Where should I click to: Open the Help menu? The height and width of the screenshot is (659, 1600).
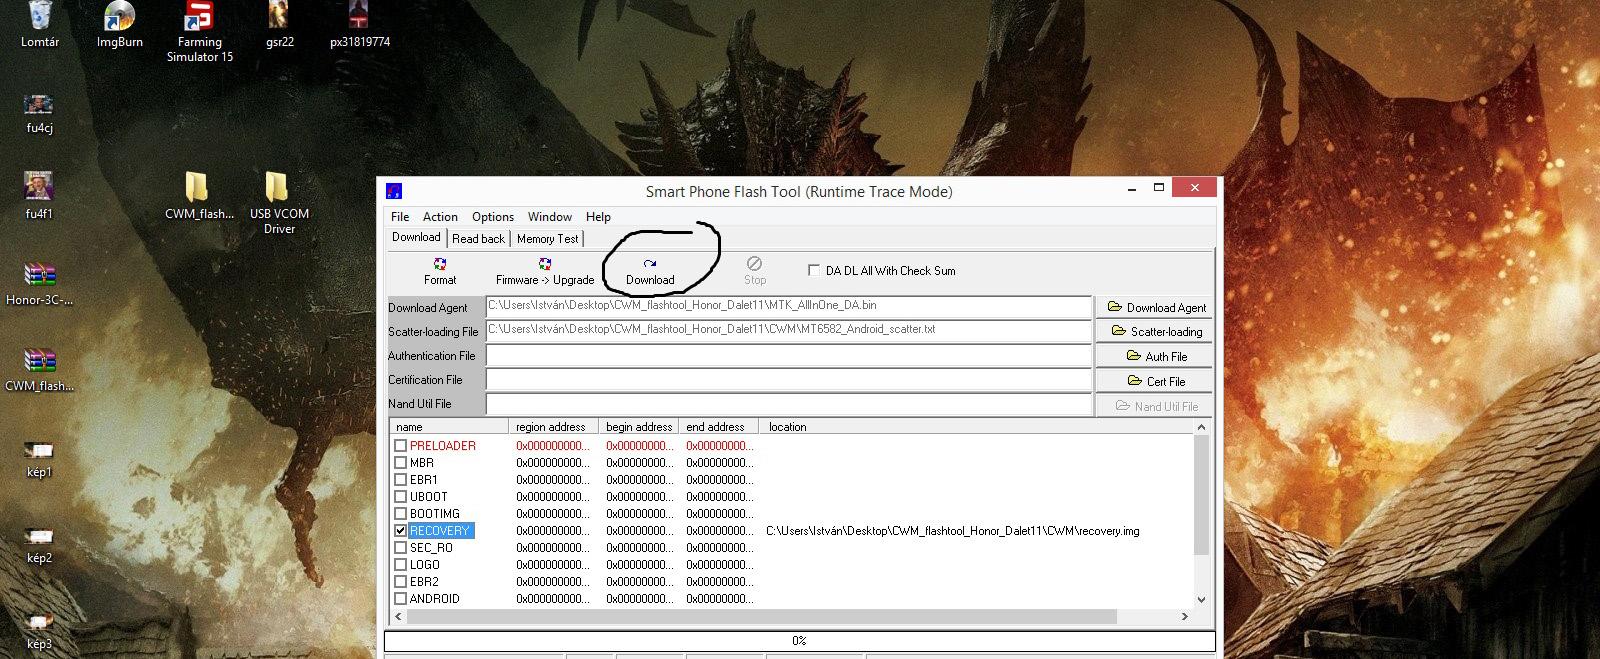point(598,217)
